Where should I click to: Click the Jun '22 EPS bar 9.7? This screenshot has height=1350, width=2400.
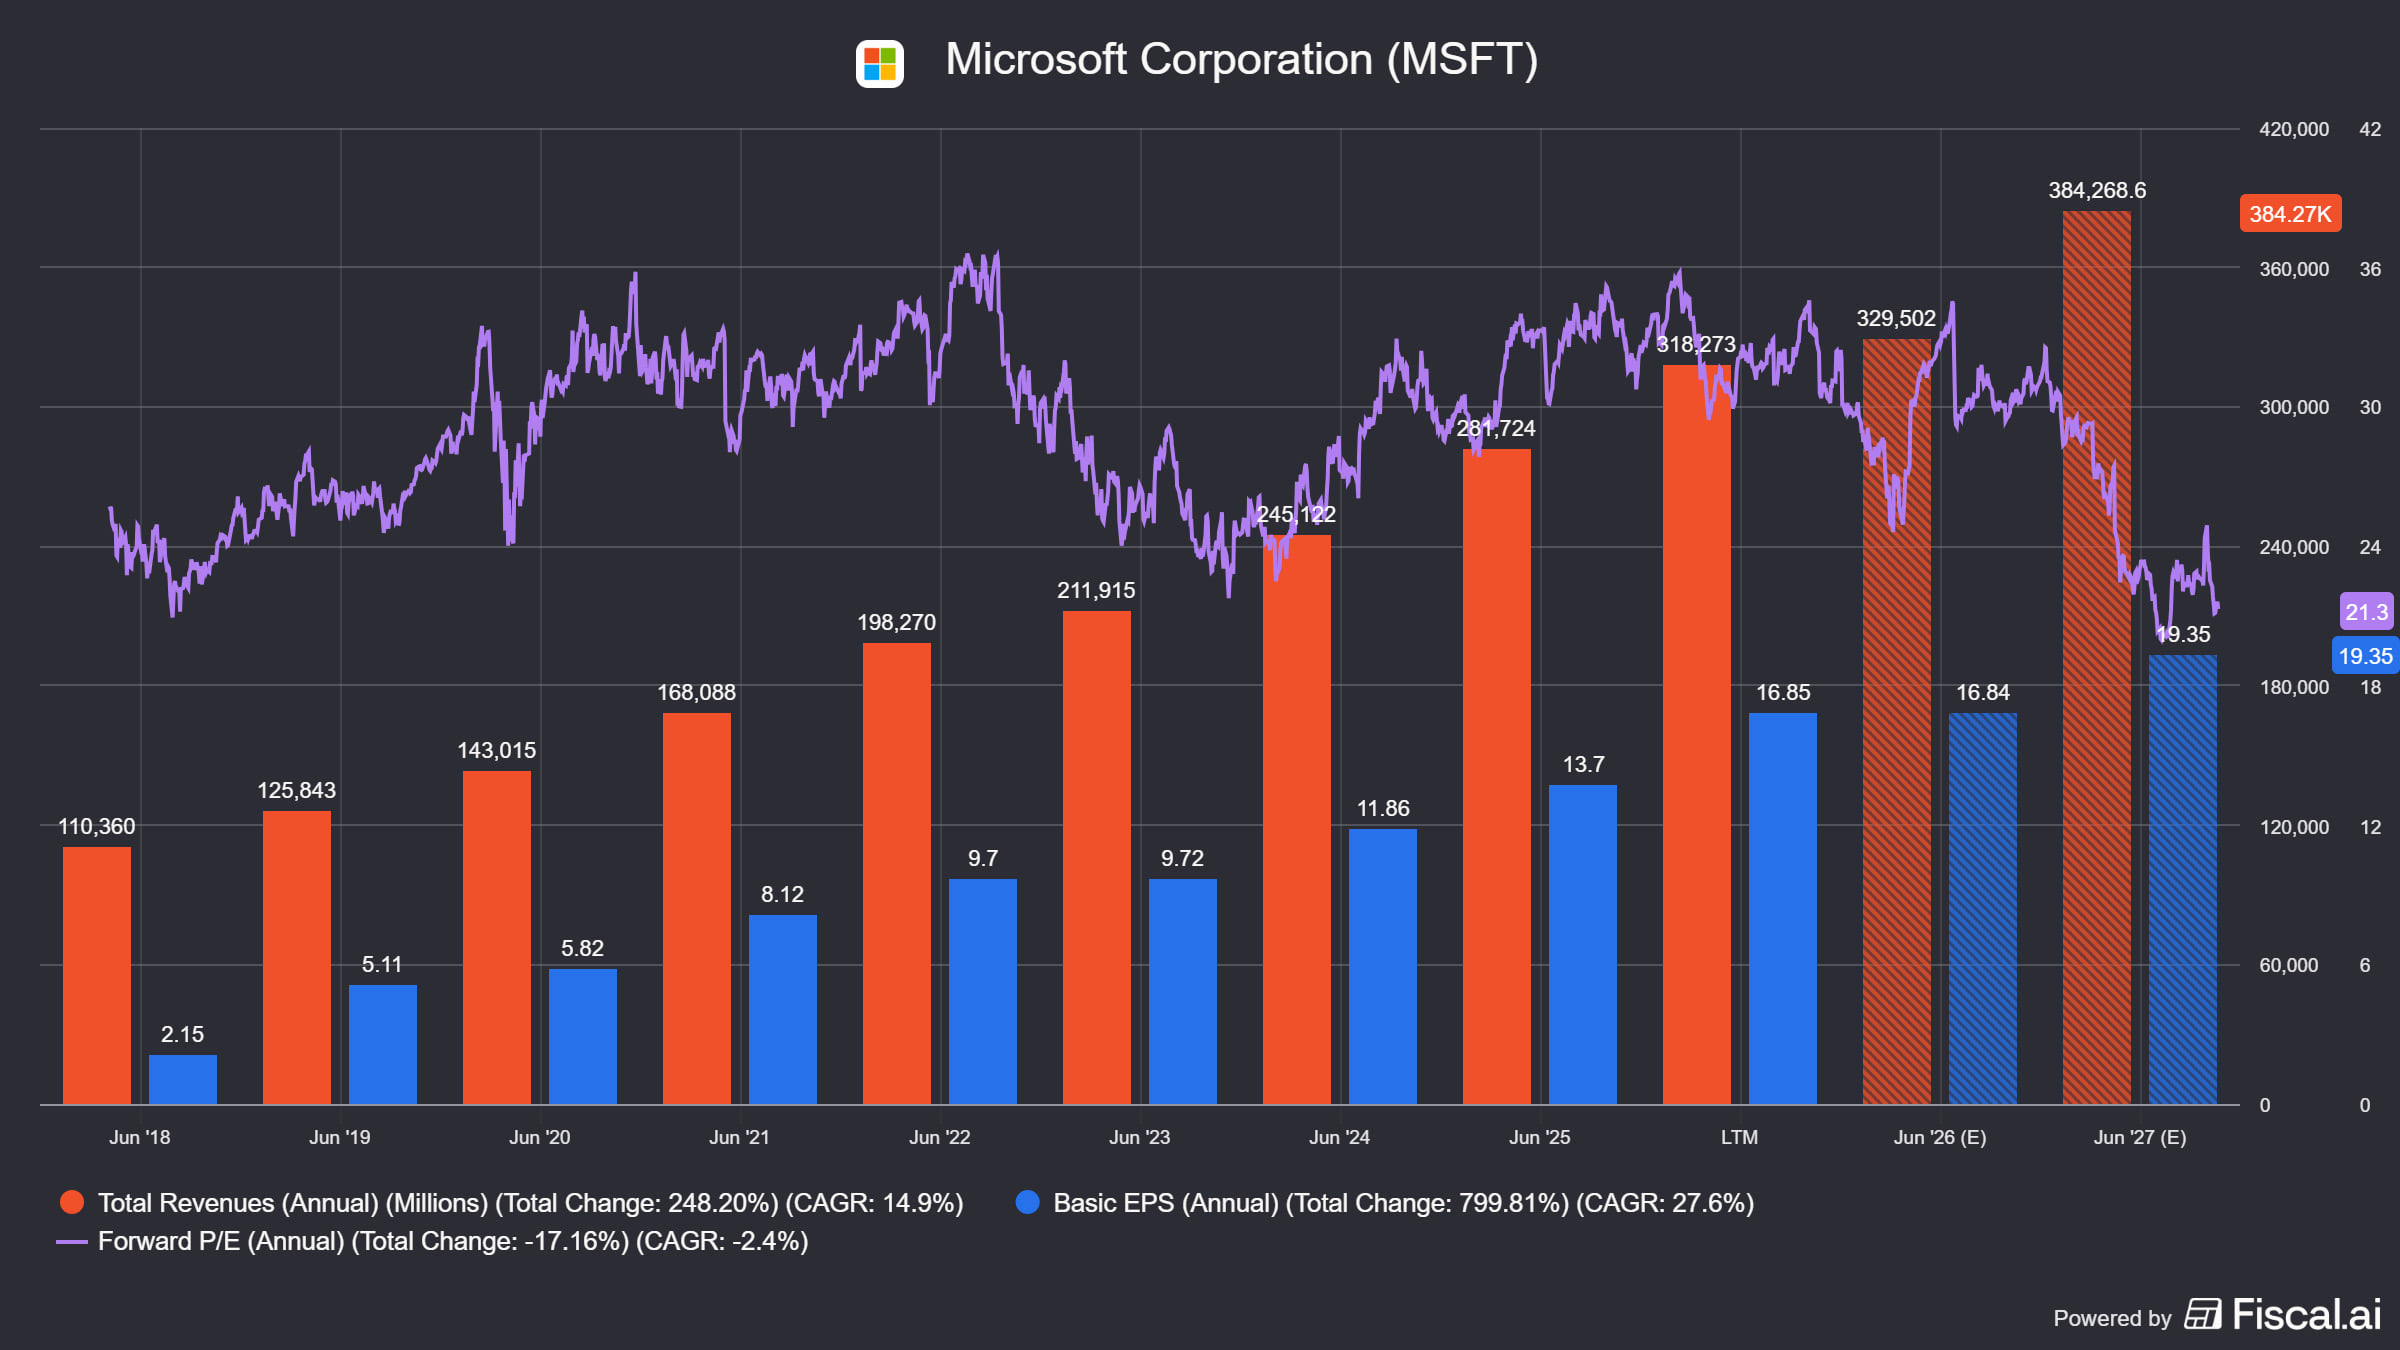tap(983, 992)
